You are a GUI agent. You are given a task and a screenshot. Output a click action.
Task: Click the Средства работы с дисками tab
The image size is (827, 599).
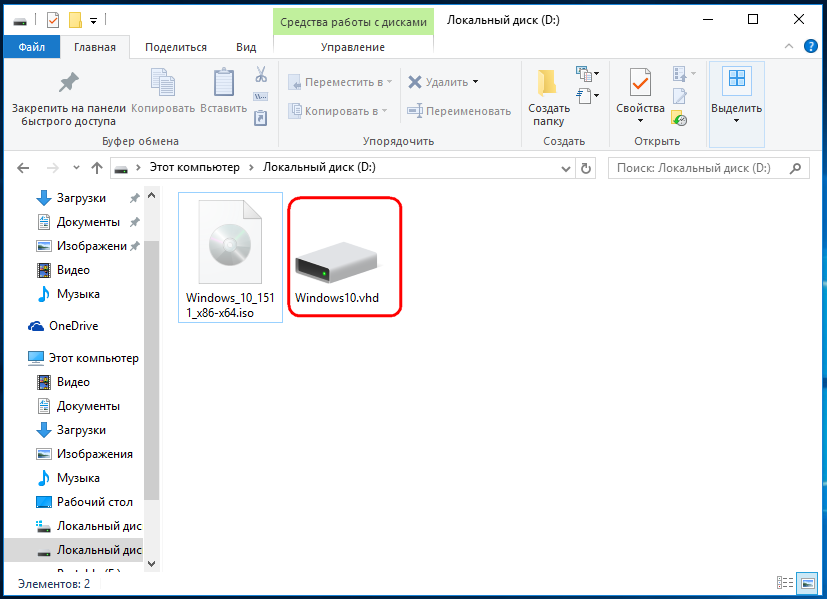pos(353,22)
